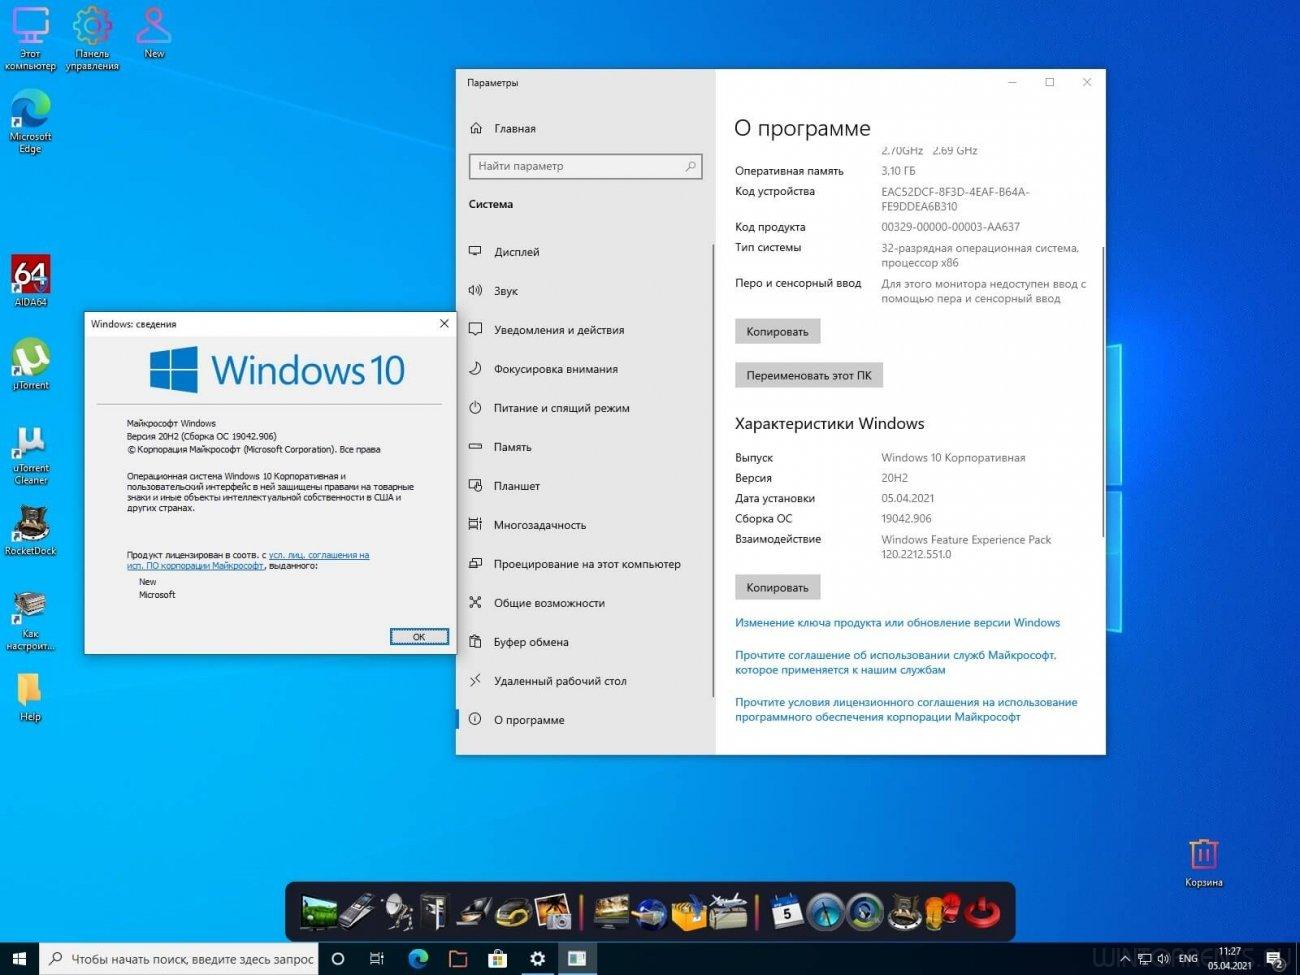Click the photo camera icon in dock
Image resolution: width=1300 pixels, height=975 pixels.
click(x=552, y=912)
